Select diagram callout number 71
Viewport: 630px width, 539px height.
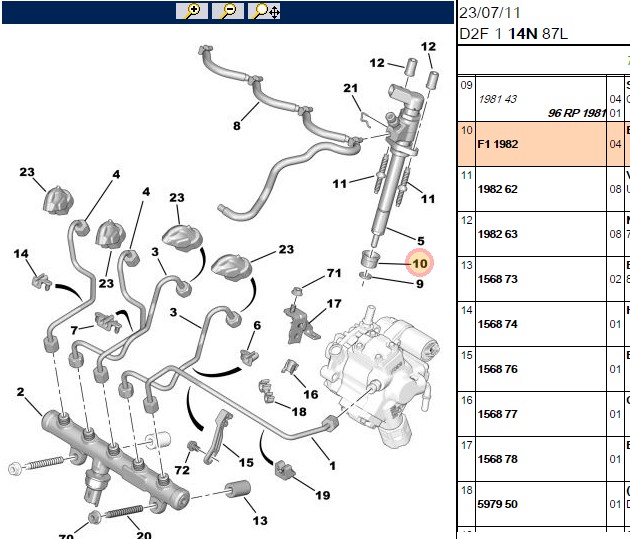[x=334, y=274]
